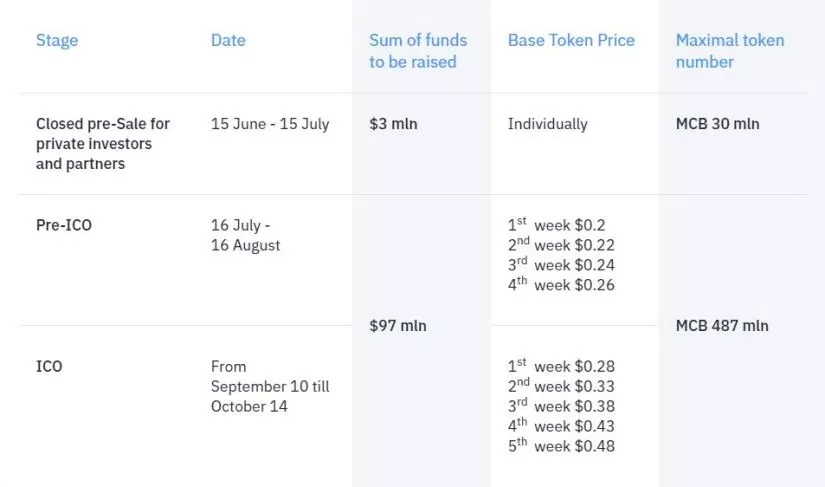The image size is (825, 487).
Task: Click the Stage column header
Action: 57,41
